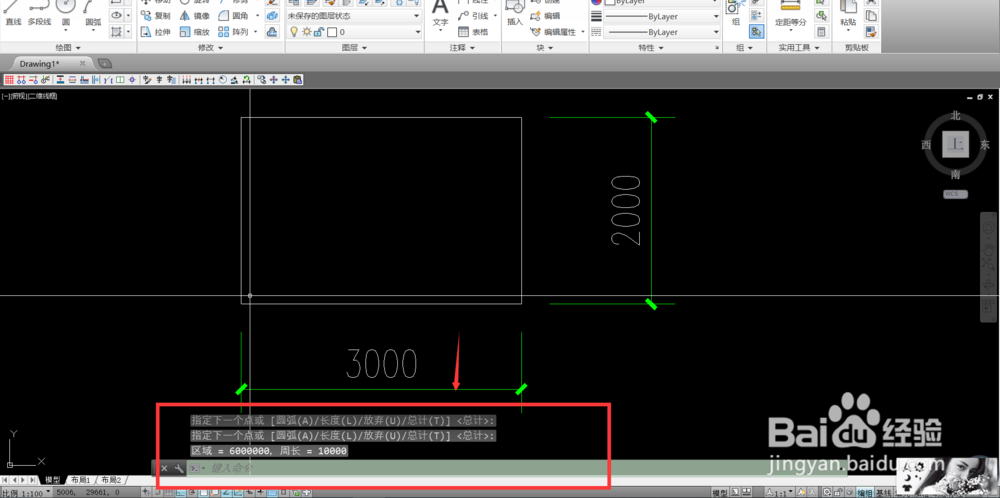Viewport: 1000px width, 498px height.
Task: Click the new drawing tab plus icon
Action: 105,63
